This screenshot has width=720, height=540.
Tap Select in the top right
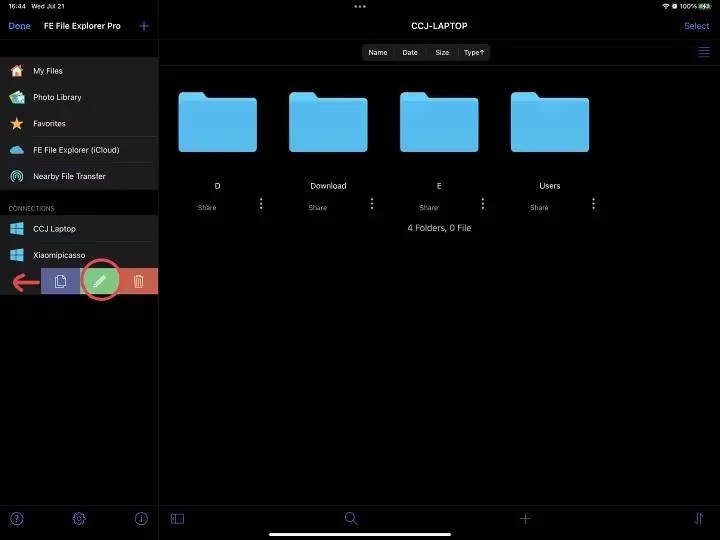(696, 26)
